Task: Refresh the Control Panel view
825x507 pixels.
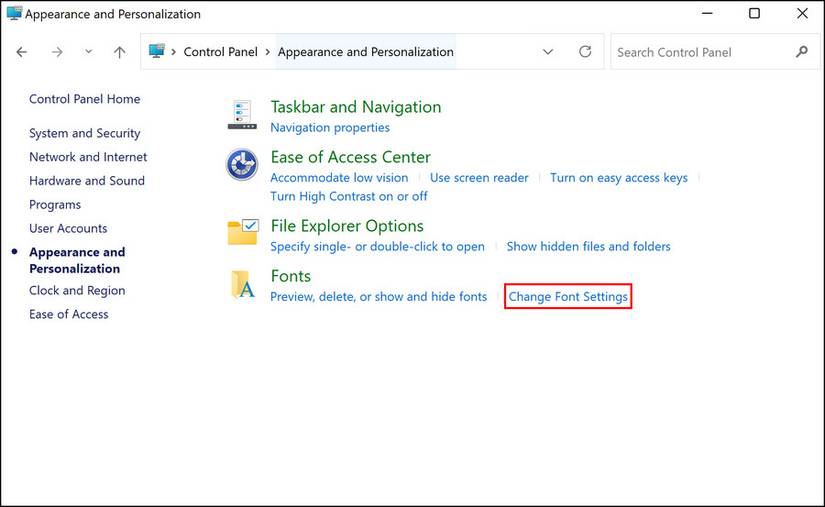Action: 585,52
